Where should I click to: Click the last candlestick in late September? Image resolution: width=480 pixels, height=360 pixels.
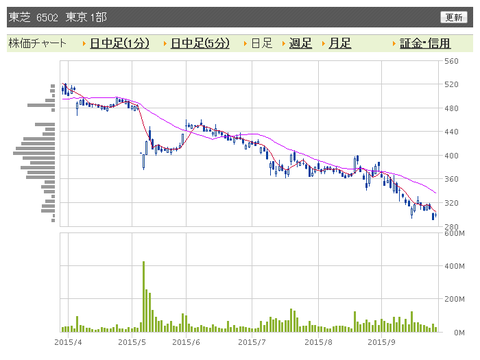coord(436,215)
